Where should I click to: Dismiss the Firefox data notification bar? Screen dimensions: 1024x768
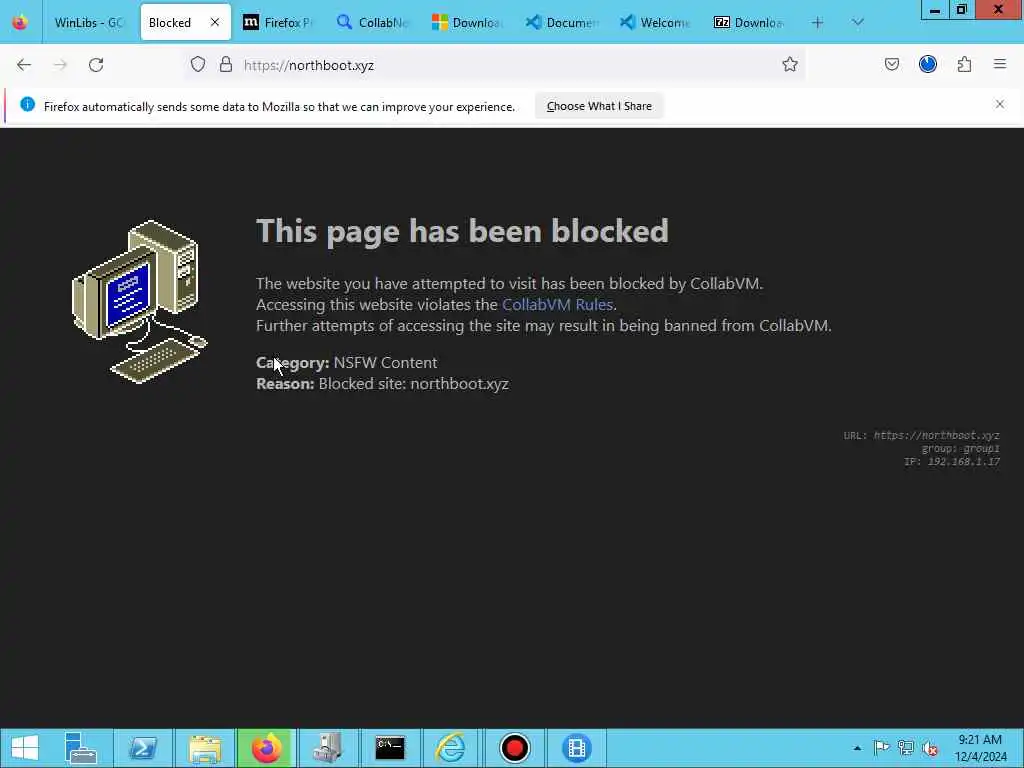[999, 104]
